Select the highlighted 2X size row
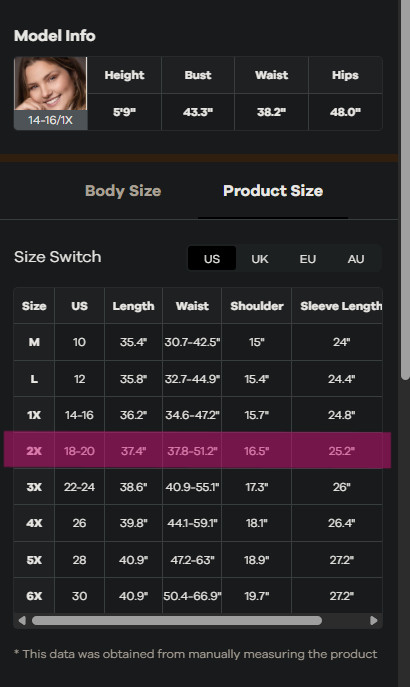The width and height of the screenshot is (410, 687). point(198,450)
